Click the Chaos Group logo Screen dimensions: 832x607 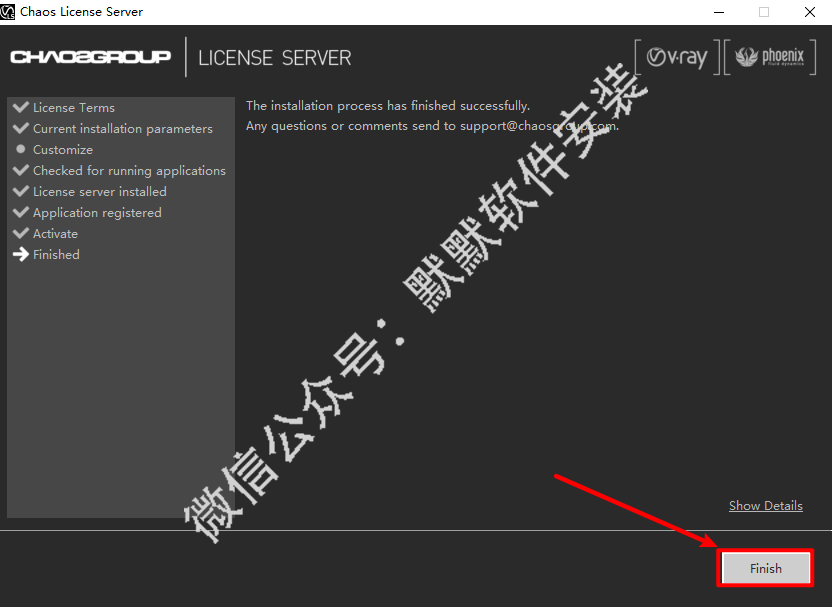(x=91, y=57)
